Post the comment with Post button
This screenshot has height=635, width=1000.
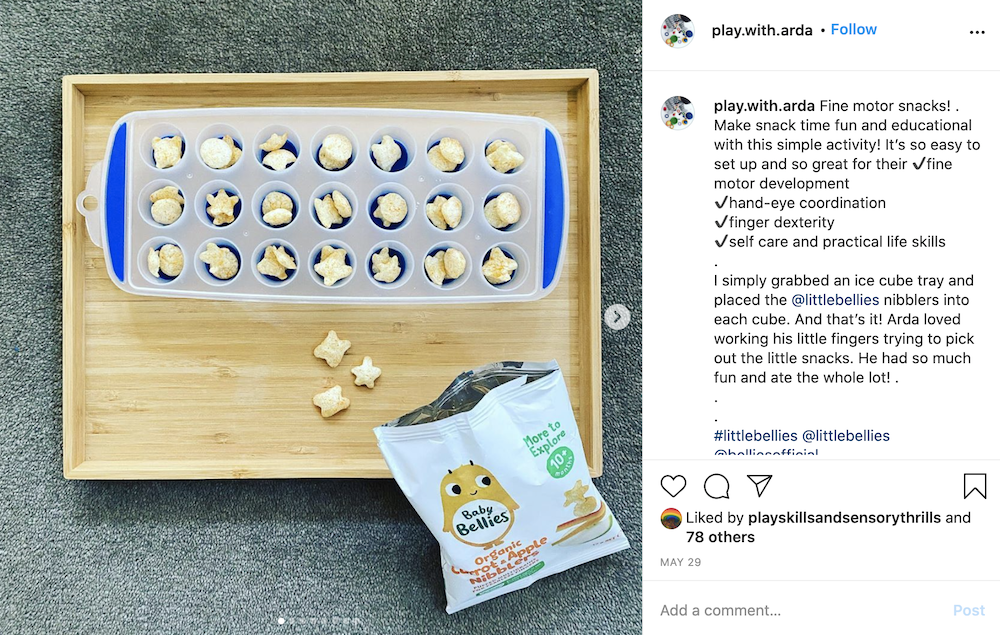969,610
